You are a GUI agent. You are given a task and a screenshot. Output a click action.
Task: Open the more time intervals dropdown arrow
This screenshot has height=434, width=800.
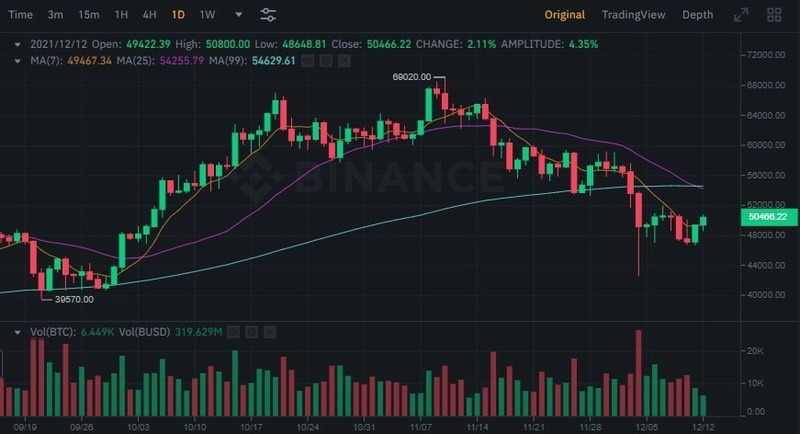(x=238, y=15)
